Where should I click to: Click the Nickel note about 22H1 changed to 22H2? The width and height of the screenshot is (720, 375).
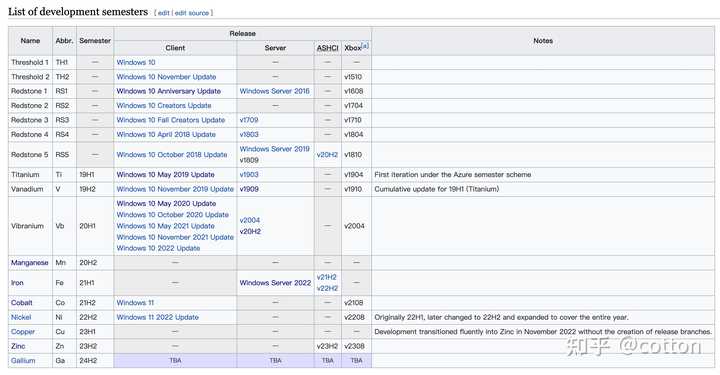click(x=501, y=317)
